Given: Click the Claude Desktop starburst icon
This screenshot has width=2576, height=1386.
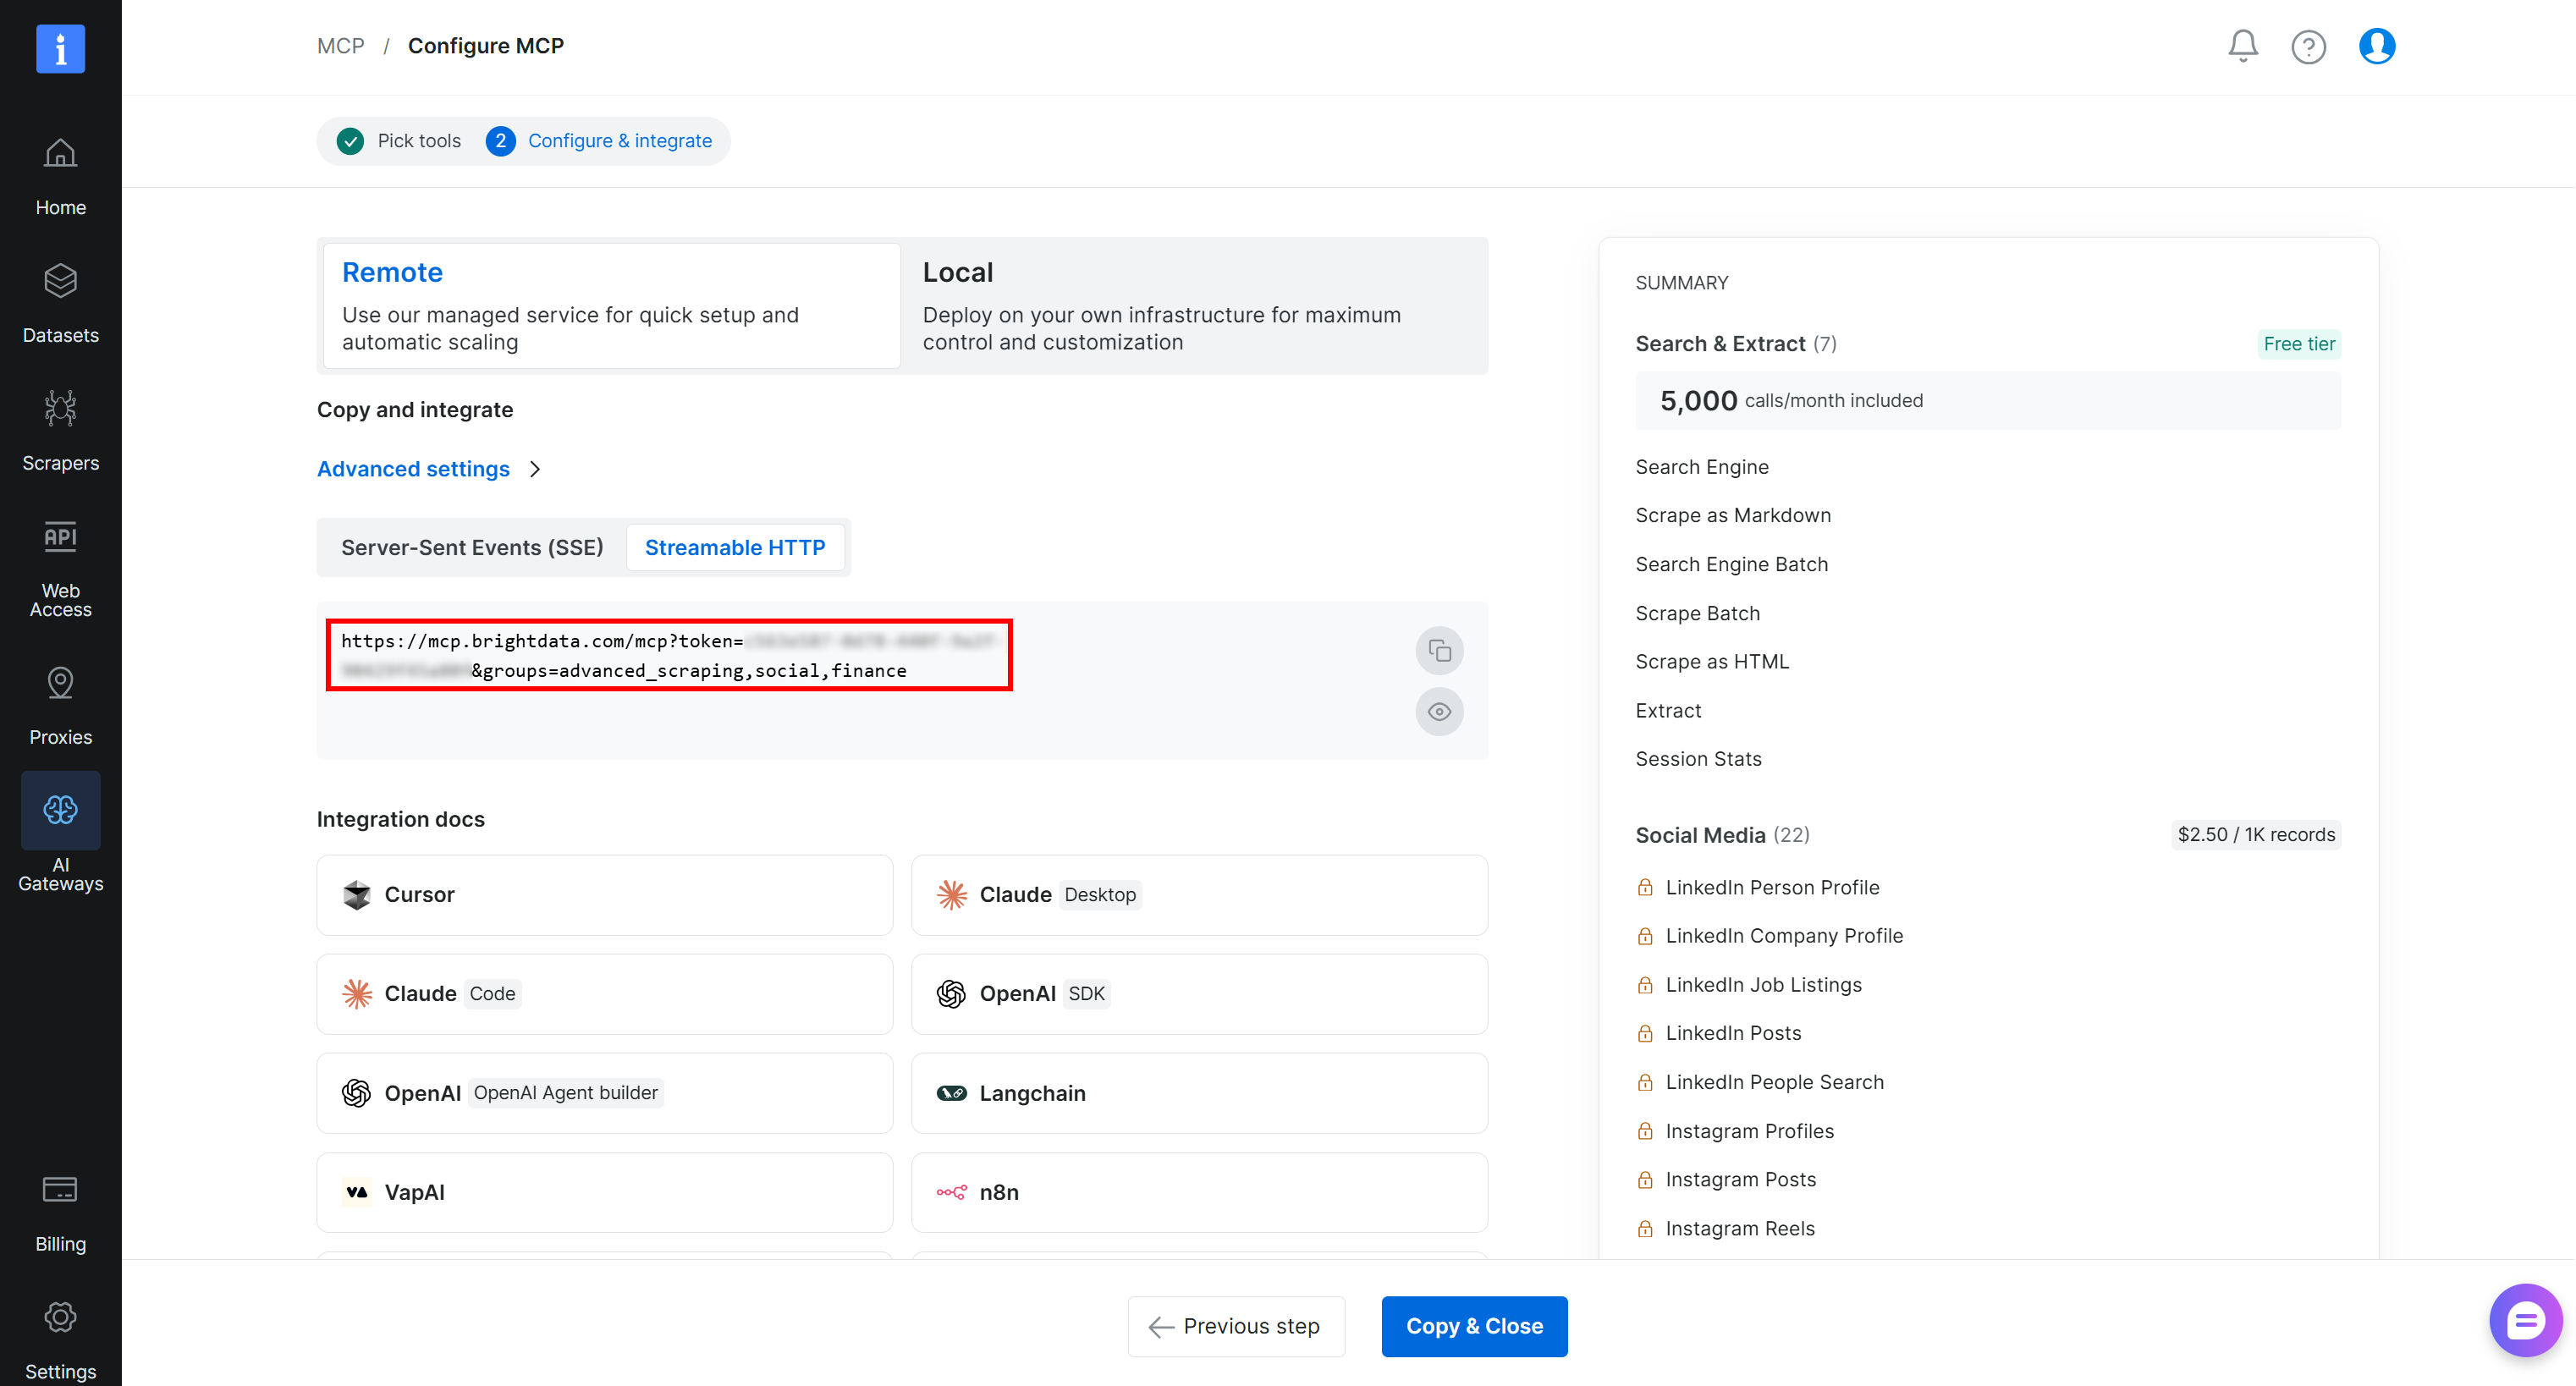Looking at the screenshot, I should [951, 895].
